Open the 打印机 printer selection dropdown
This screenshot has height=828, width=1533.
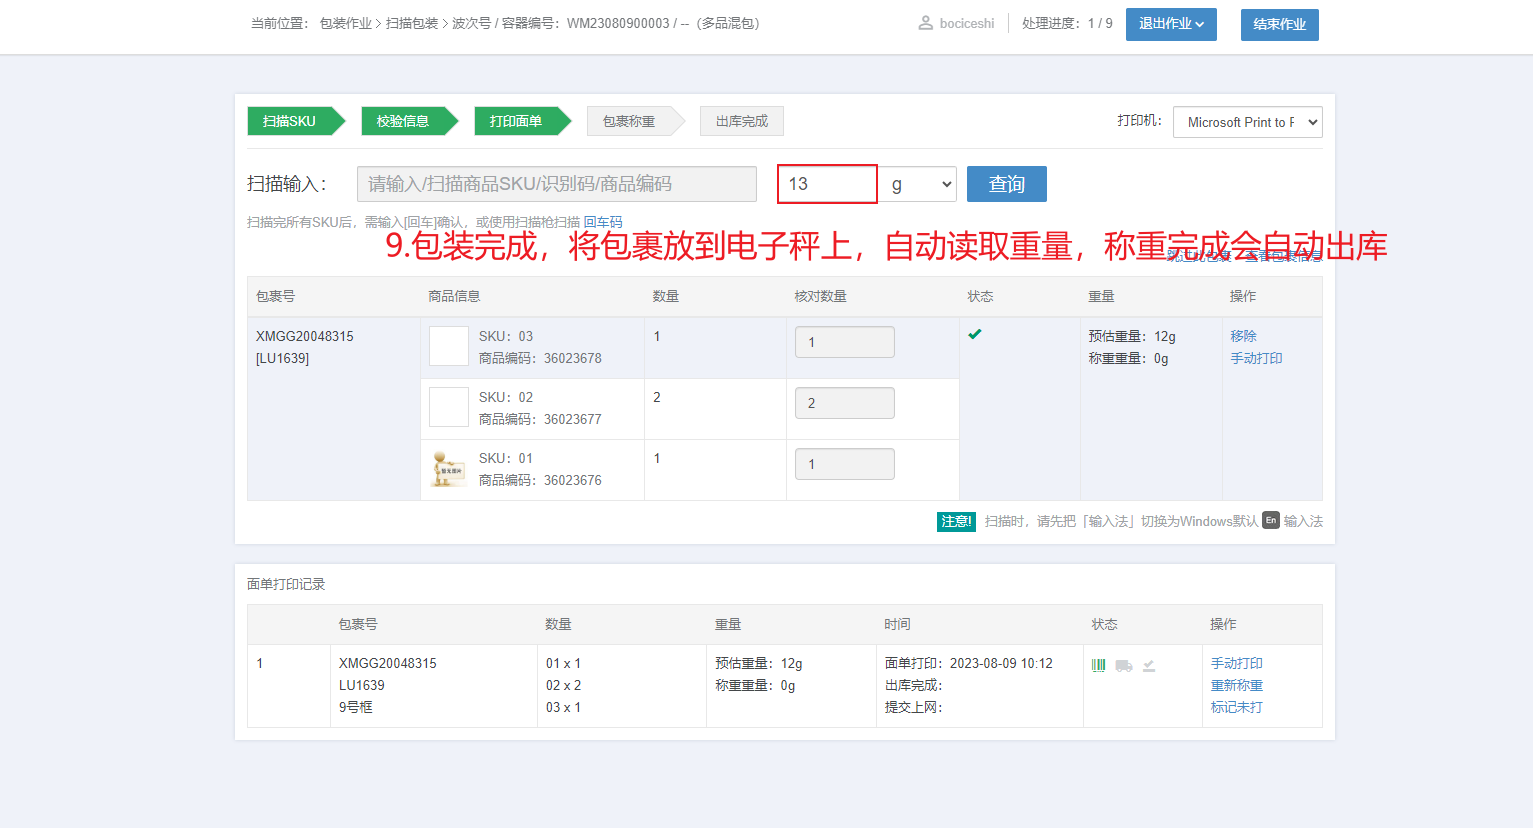(x=1247, y=122)
